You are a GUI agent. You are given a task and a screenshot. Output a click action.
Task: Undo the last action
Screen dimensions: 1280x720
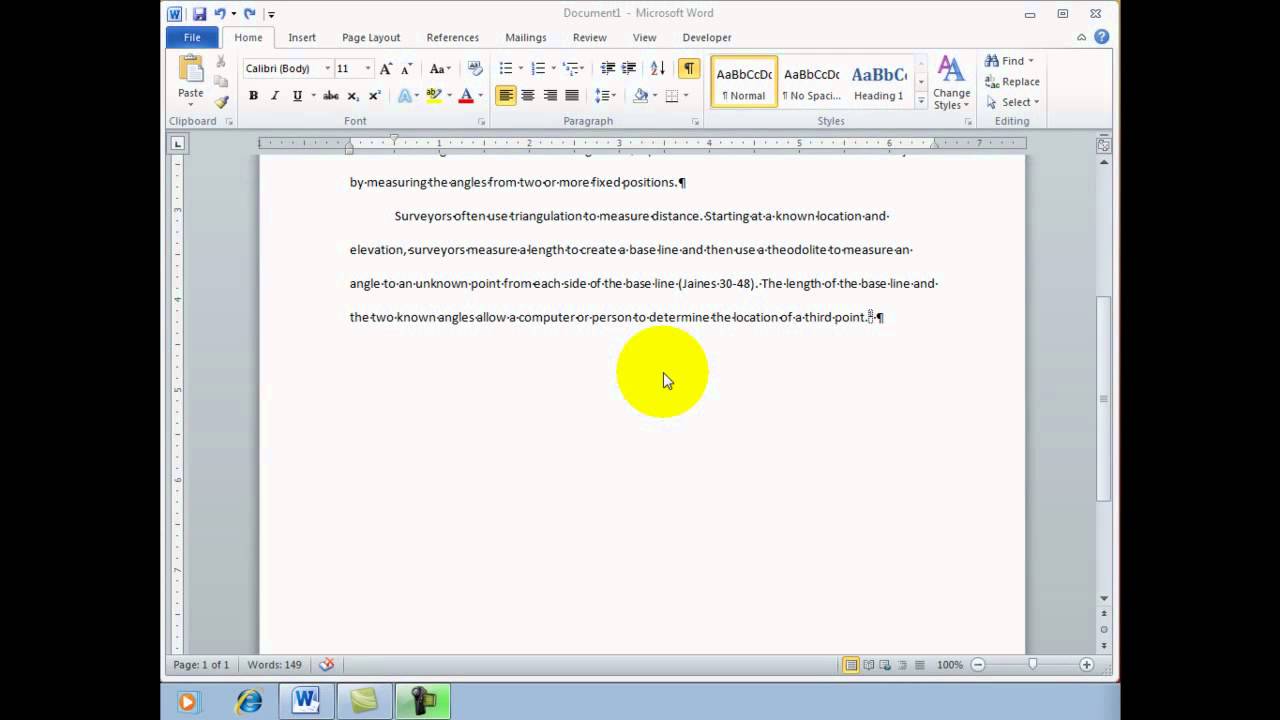point(219,14)
